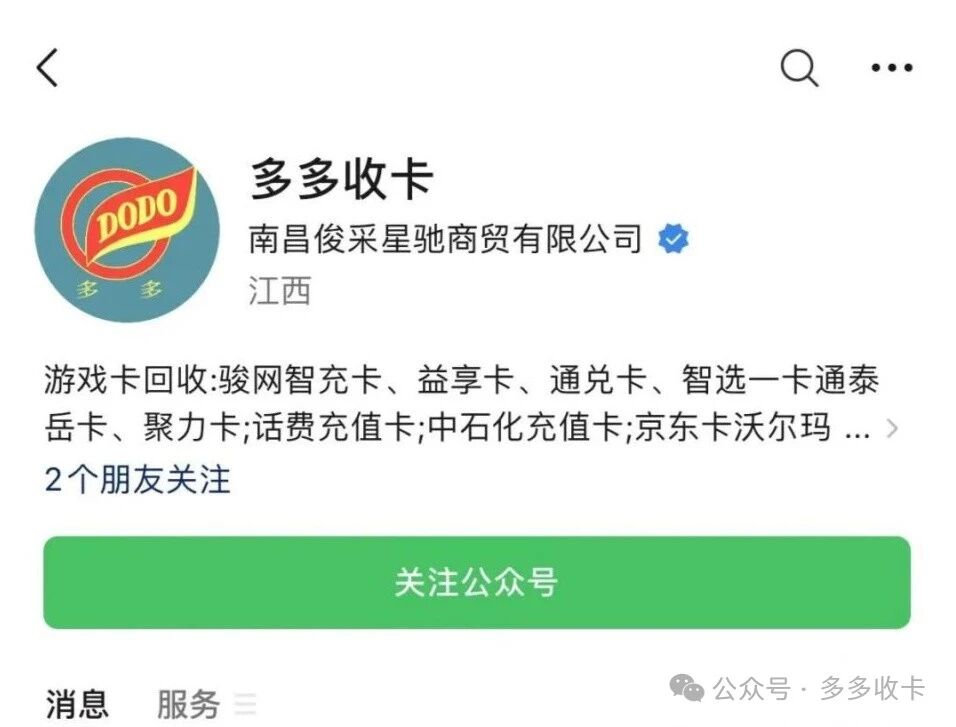
Task: Tap the blue verified badge
Action: coord(673,238)
